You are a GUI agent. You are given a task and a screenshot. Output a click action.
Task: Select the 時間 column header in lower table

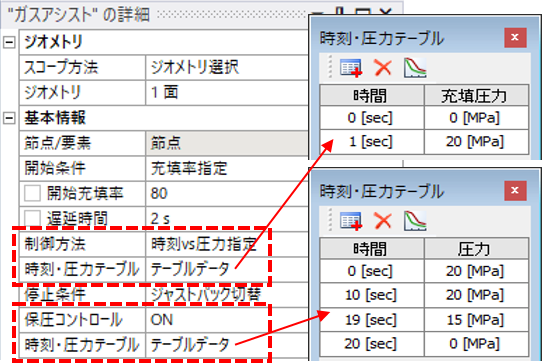372,249
